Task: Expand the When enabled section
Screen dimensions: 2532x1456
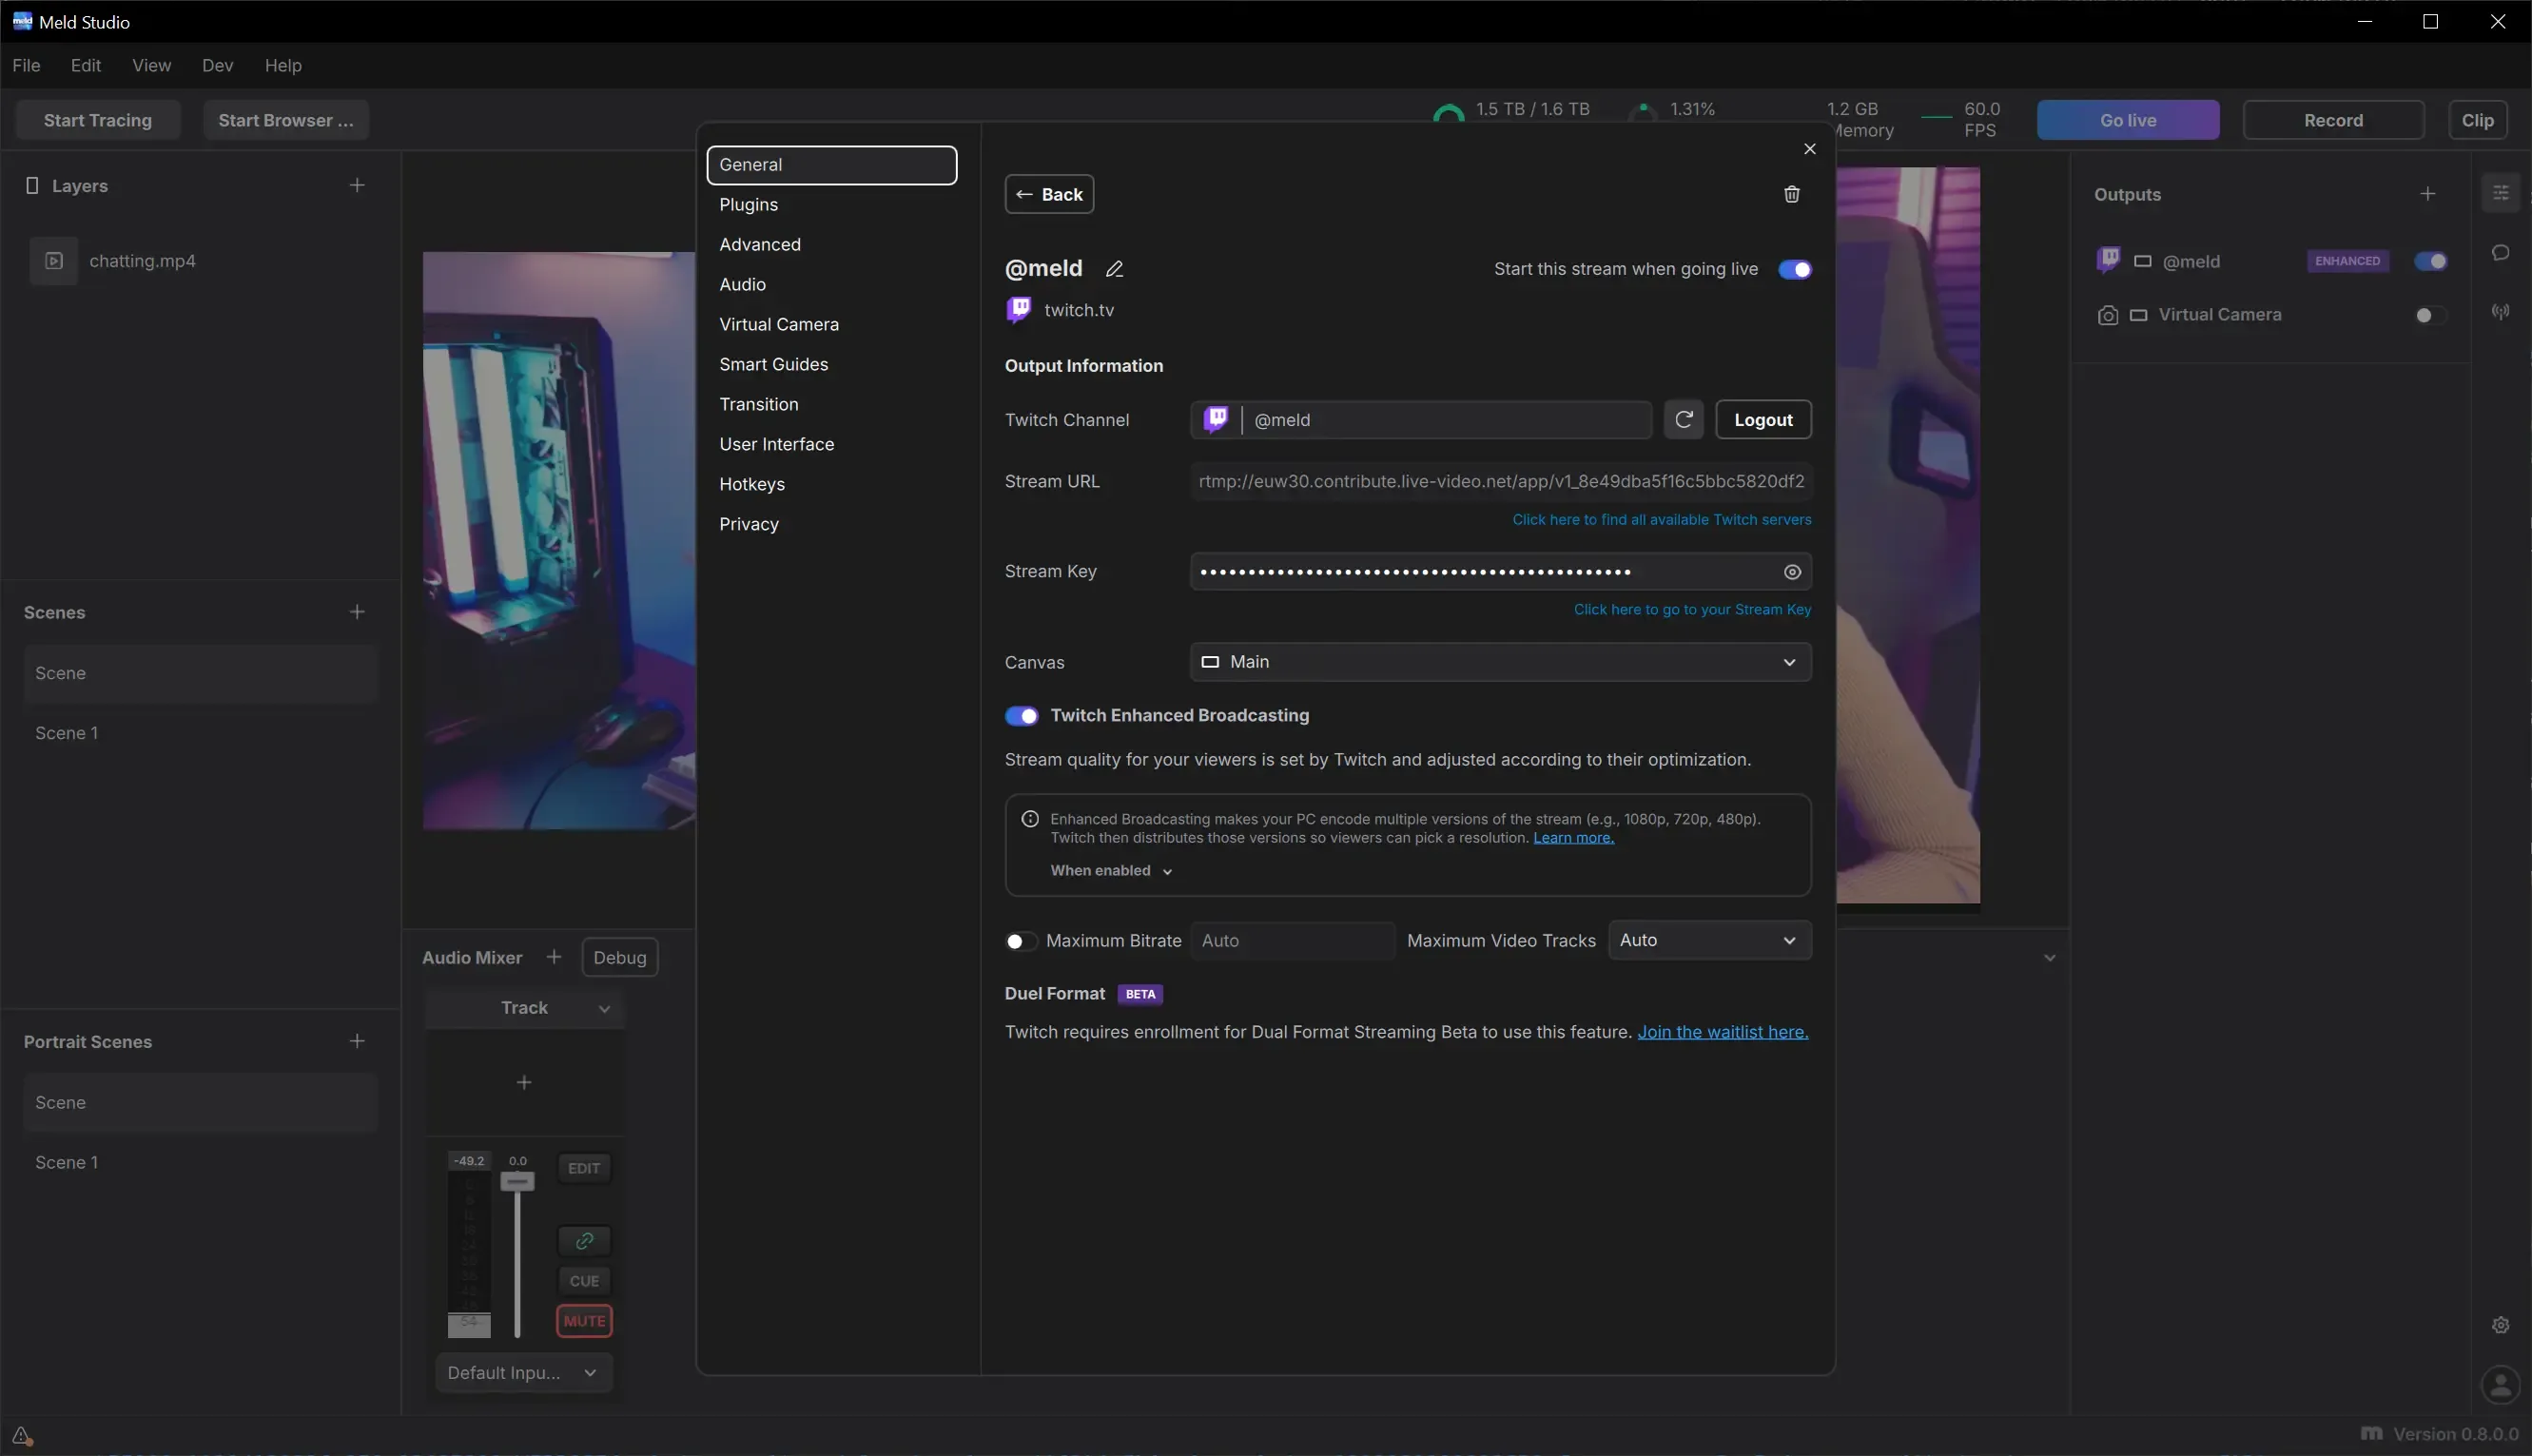Action: coord(1110,870)
